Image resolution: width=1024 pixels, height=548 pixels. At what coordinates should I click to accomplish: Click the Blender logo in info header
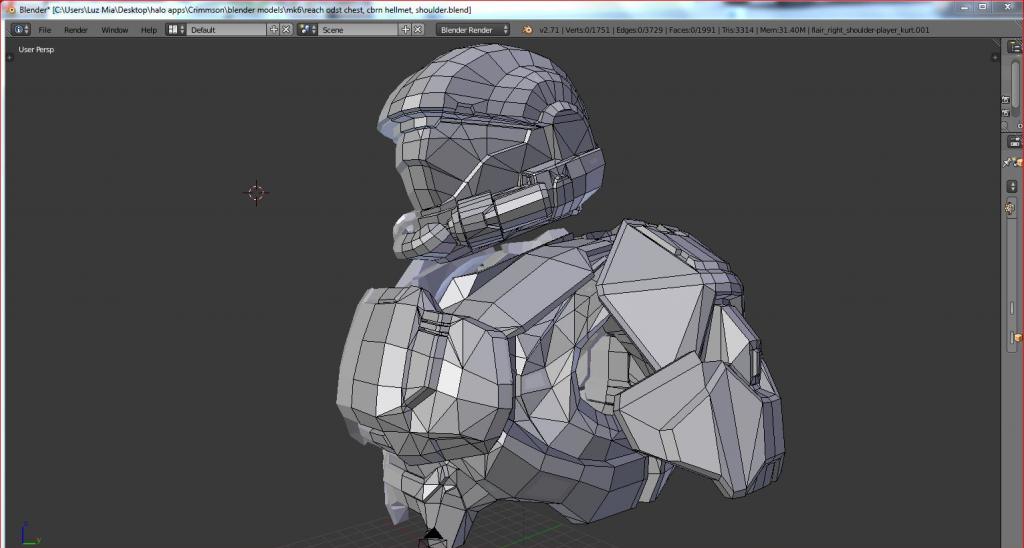coord(527,29)
